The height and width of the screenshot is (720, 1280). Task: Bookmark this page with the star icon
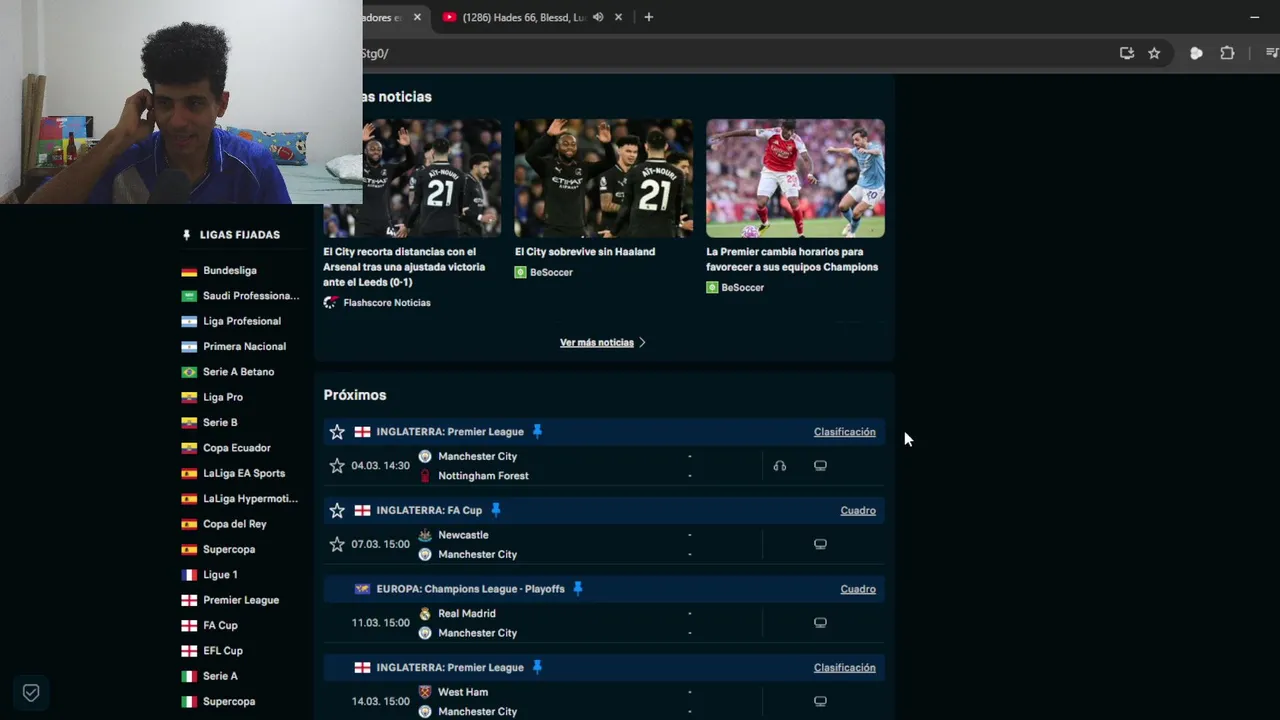point(1154,53)
